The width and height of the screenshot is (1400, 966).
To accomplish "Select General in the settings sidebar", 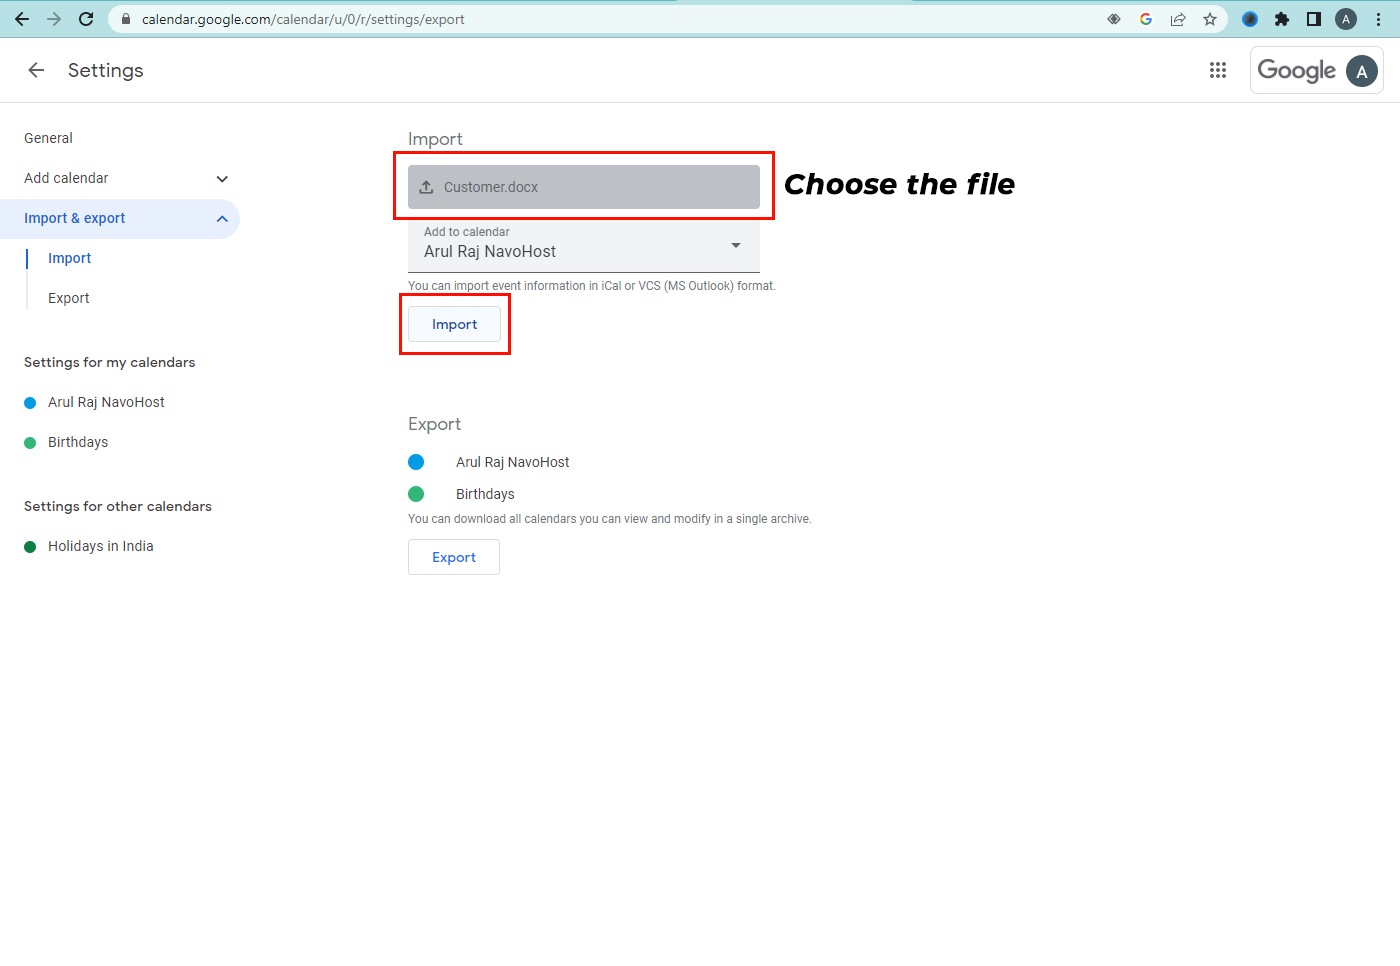I will (x=48, y=138).
